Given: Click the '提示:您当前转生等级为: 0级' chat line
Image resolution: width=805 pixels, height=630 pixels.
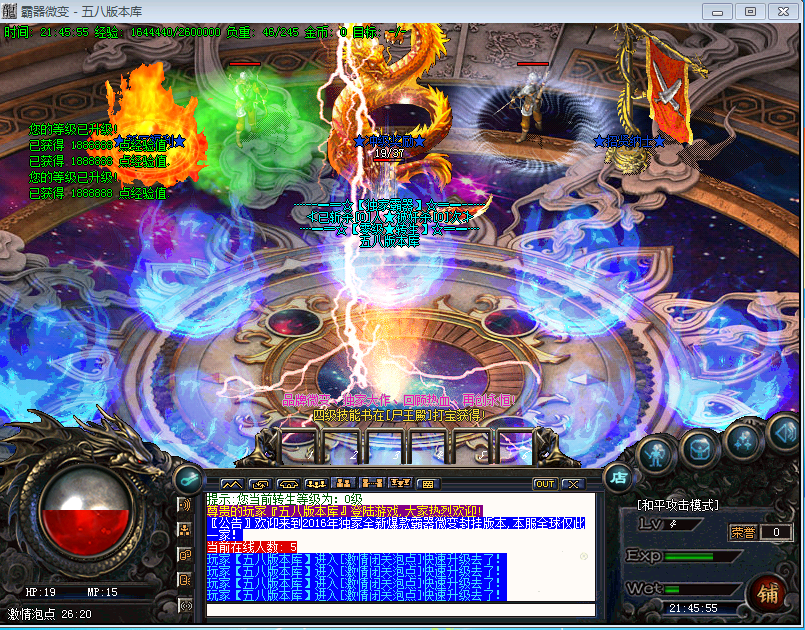Looking at the screenshot, I should tap(284, 499).
